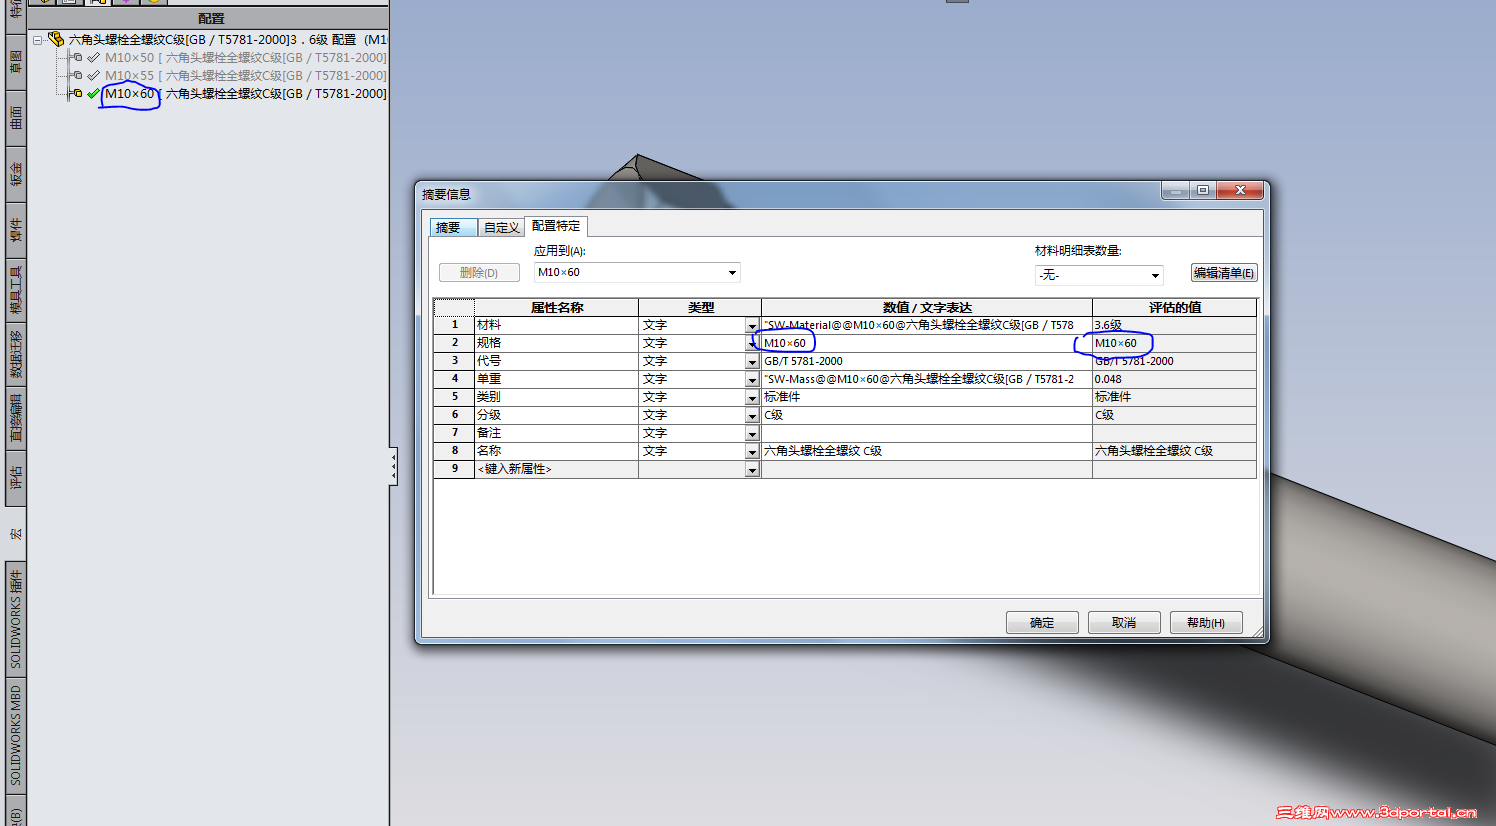Click the 删除(D) button

479,273
